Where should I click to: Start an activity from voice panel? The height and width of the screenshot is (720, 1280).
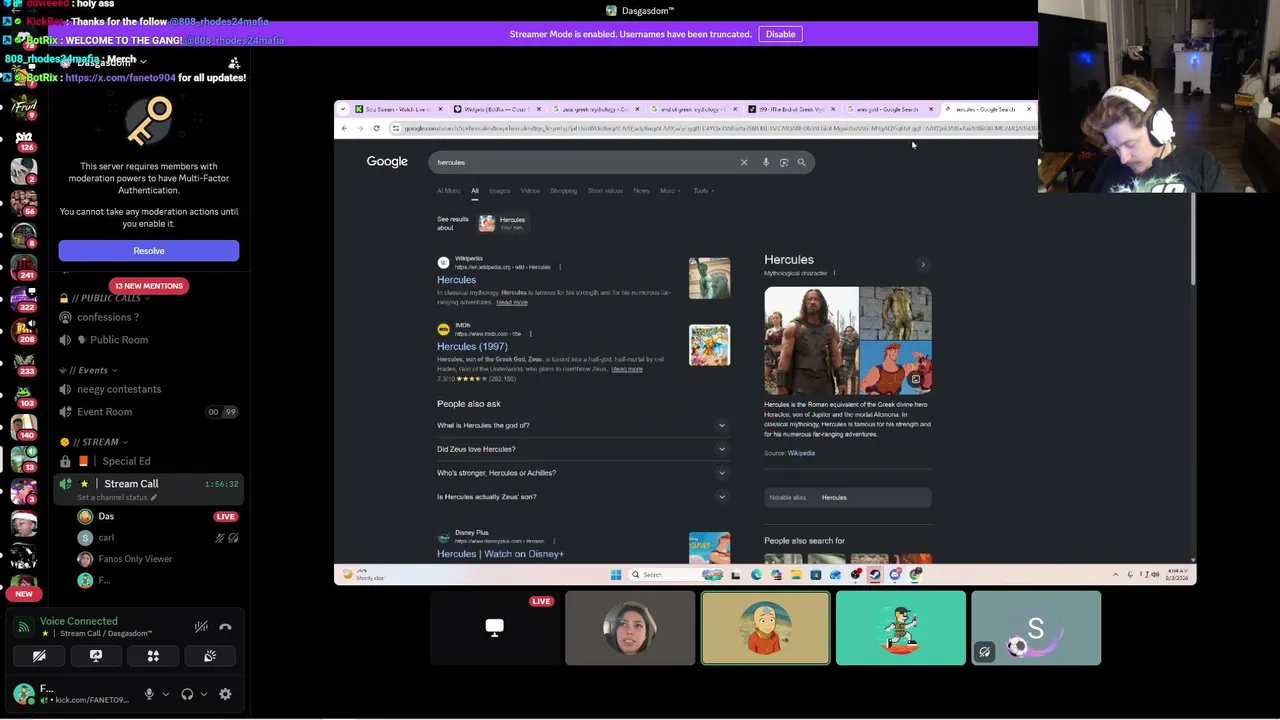tap(153, 656)
